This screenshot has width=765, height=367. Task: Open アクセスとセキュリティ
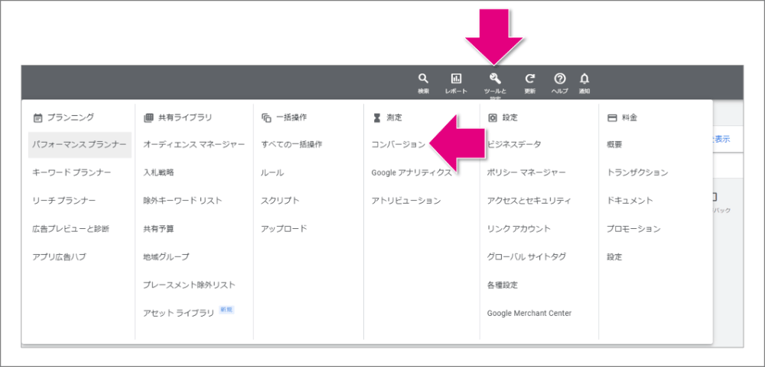click(x=529, y=201)
